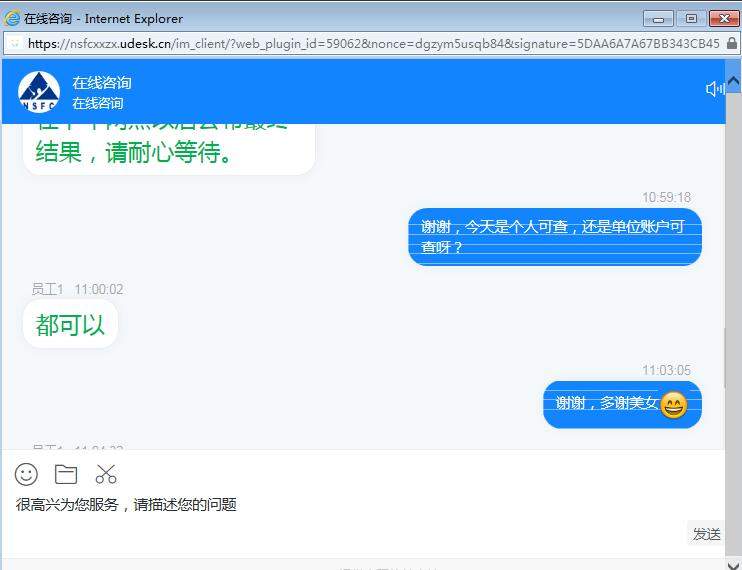Click the scroll up arrow
Viewport: 742px width, 570px height.
point(733,82)
